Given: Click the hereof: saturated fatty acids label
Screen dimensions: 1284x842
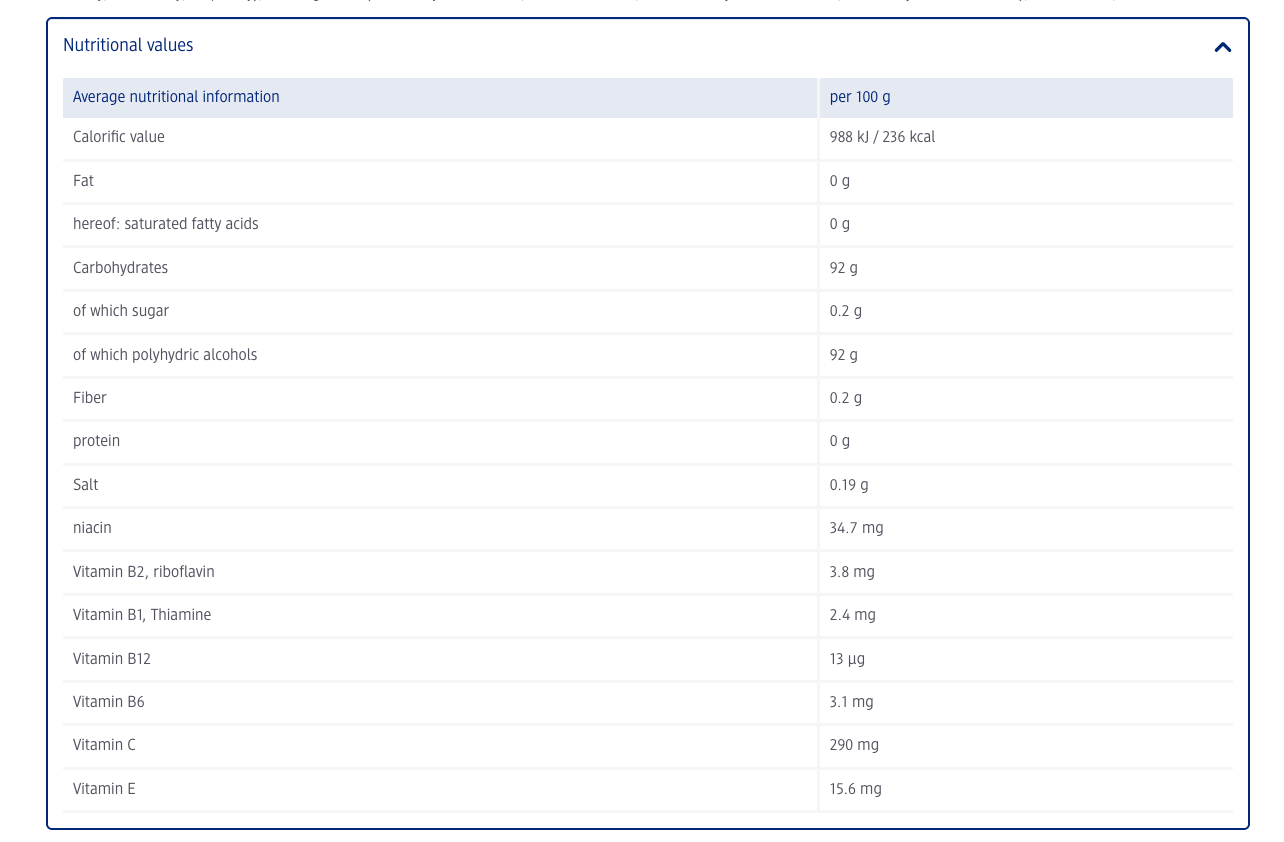Looking at the screenshot, I should click(x=166, y=224).
